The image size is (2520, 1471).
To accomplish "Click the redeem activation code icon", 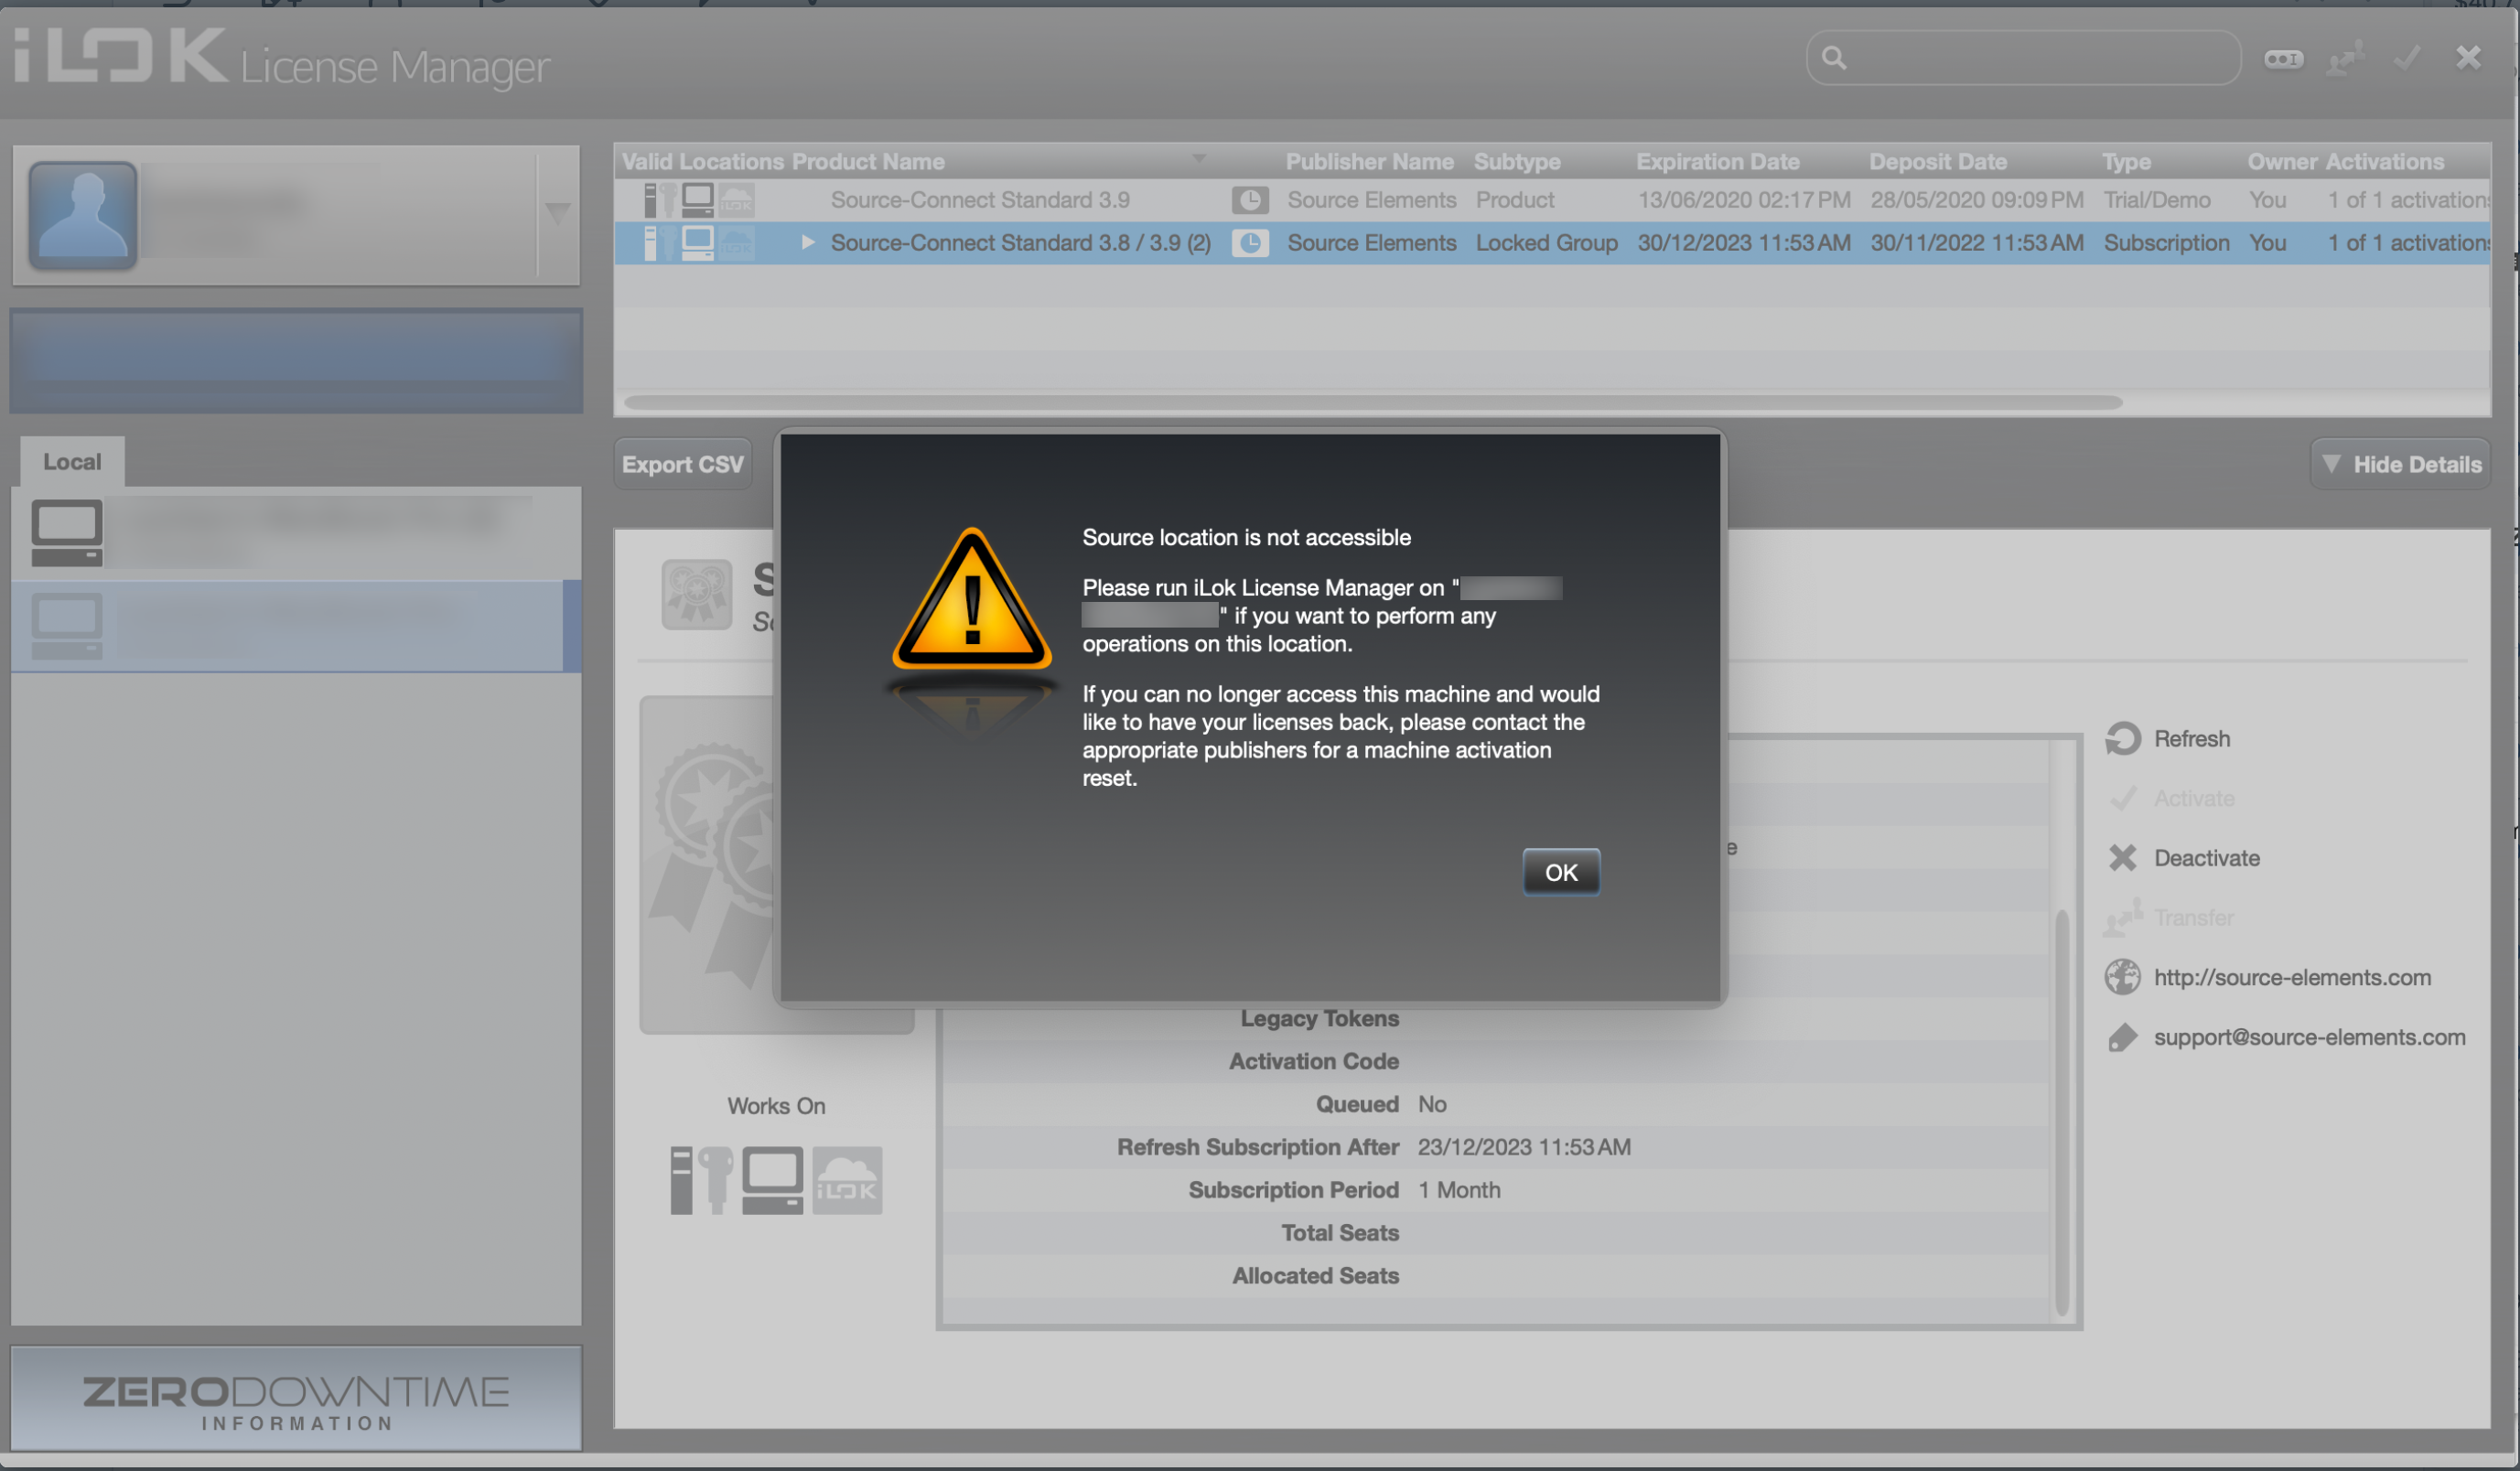I will pyautogui.click(x=2283, y=59).
